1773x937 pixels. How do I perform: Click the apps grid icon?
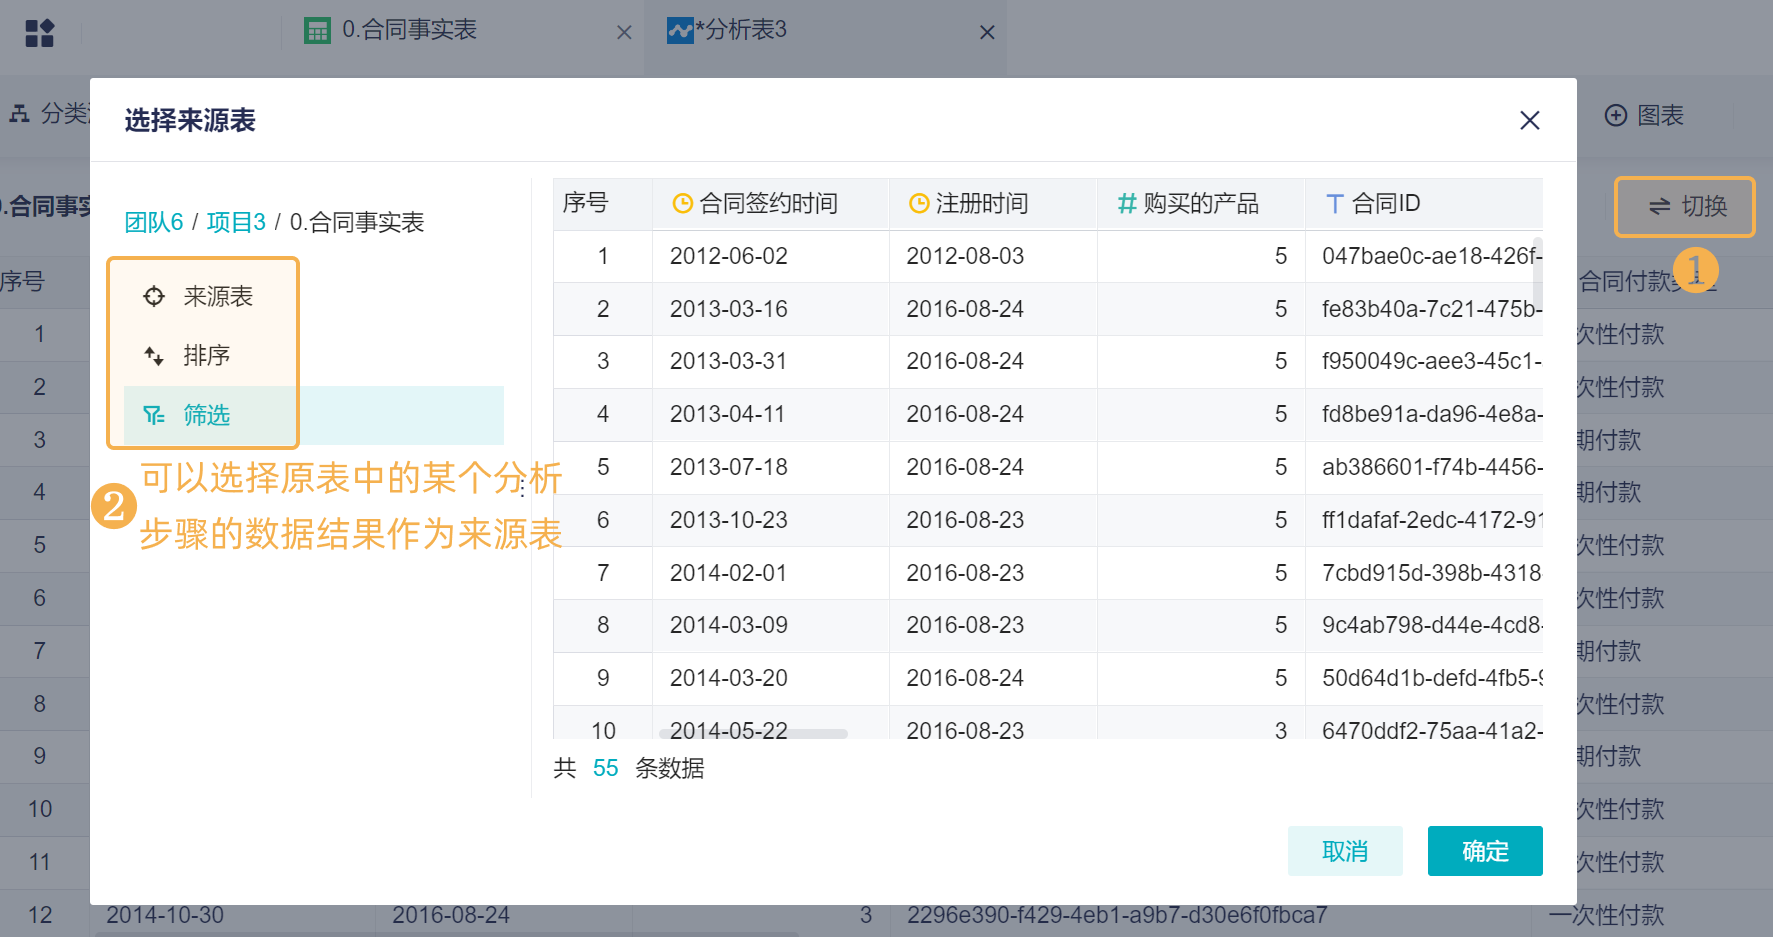(40, 33)
